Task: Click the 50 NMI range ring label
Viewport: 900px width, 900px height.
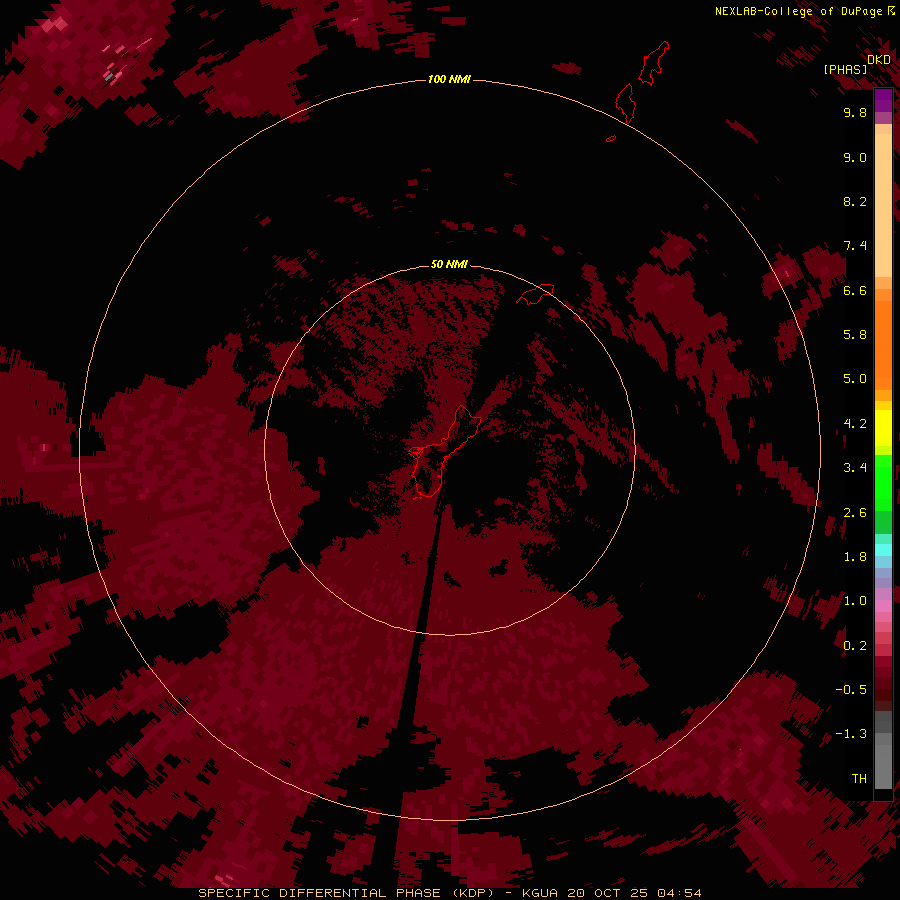Action: click(449, 264)
